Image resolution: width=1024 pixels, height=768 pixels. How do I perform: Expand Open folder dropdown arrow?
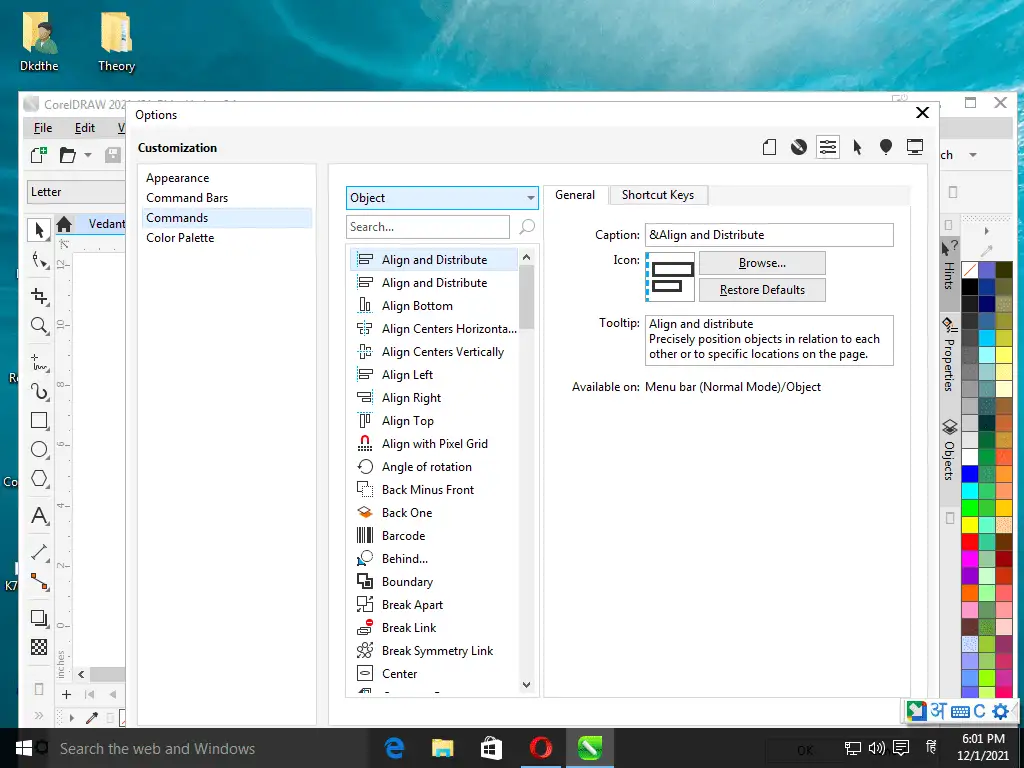click(x=88, y=155)
